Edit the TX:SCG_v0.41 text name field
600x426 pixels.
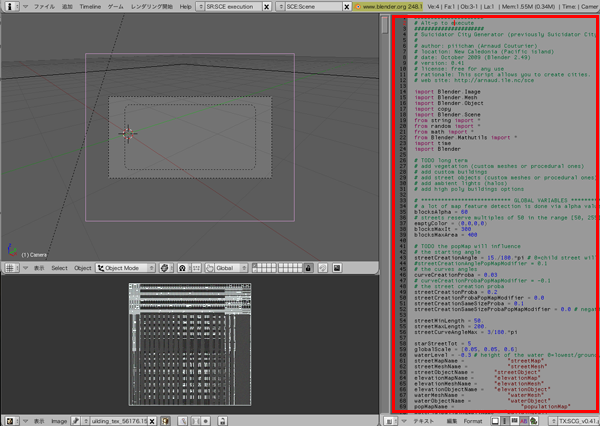[x=579, y=421]
